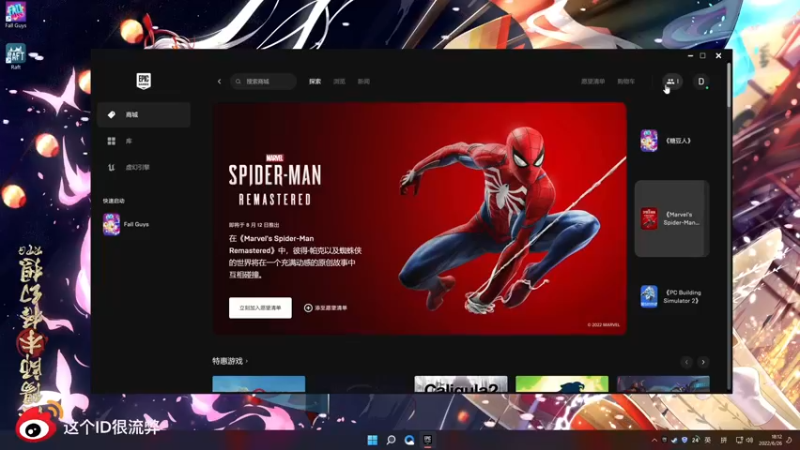Click the Epic Games logo
The height and width of the screenshot is (450, 800).
coord(143,81)
